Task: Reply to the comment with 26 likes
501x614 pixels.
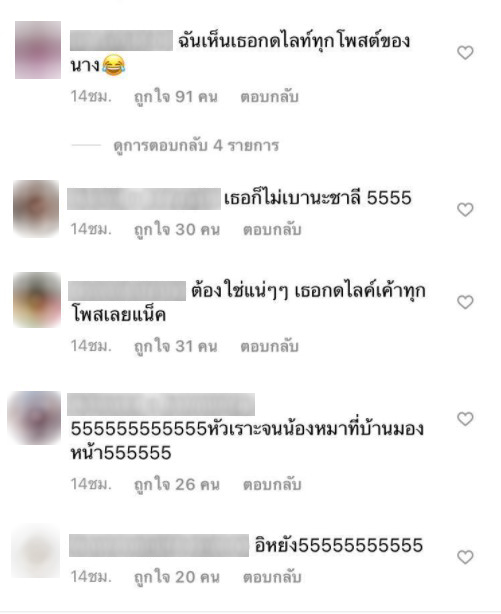Action: 272,485
